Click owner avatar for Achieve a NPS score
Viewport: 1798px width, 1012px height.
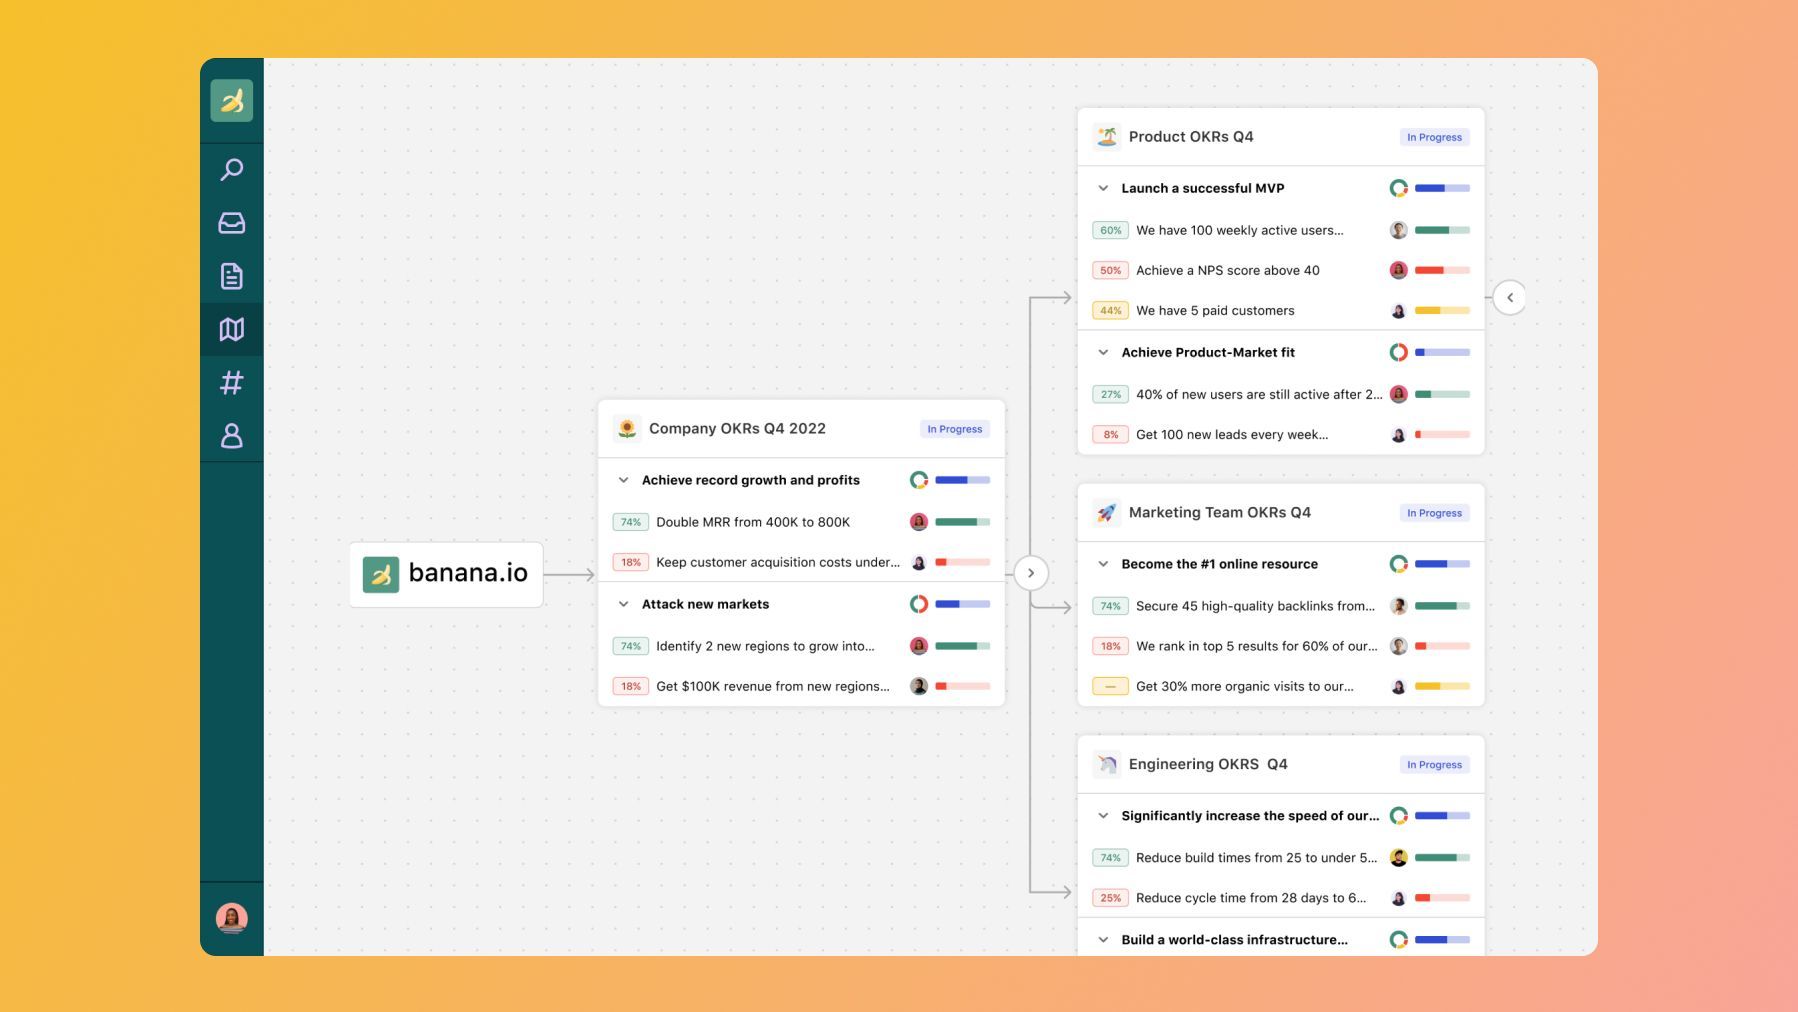click(x=1399, y=270)
